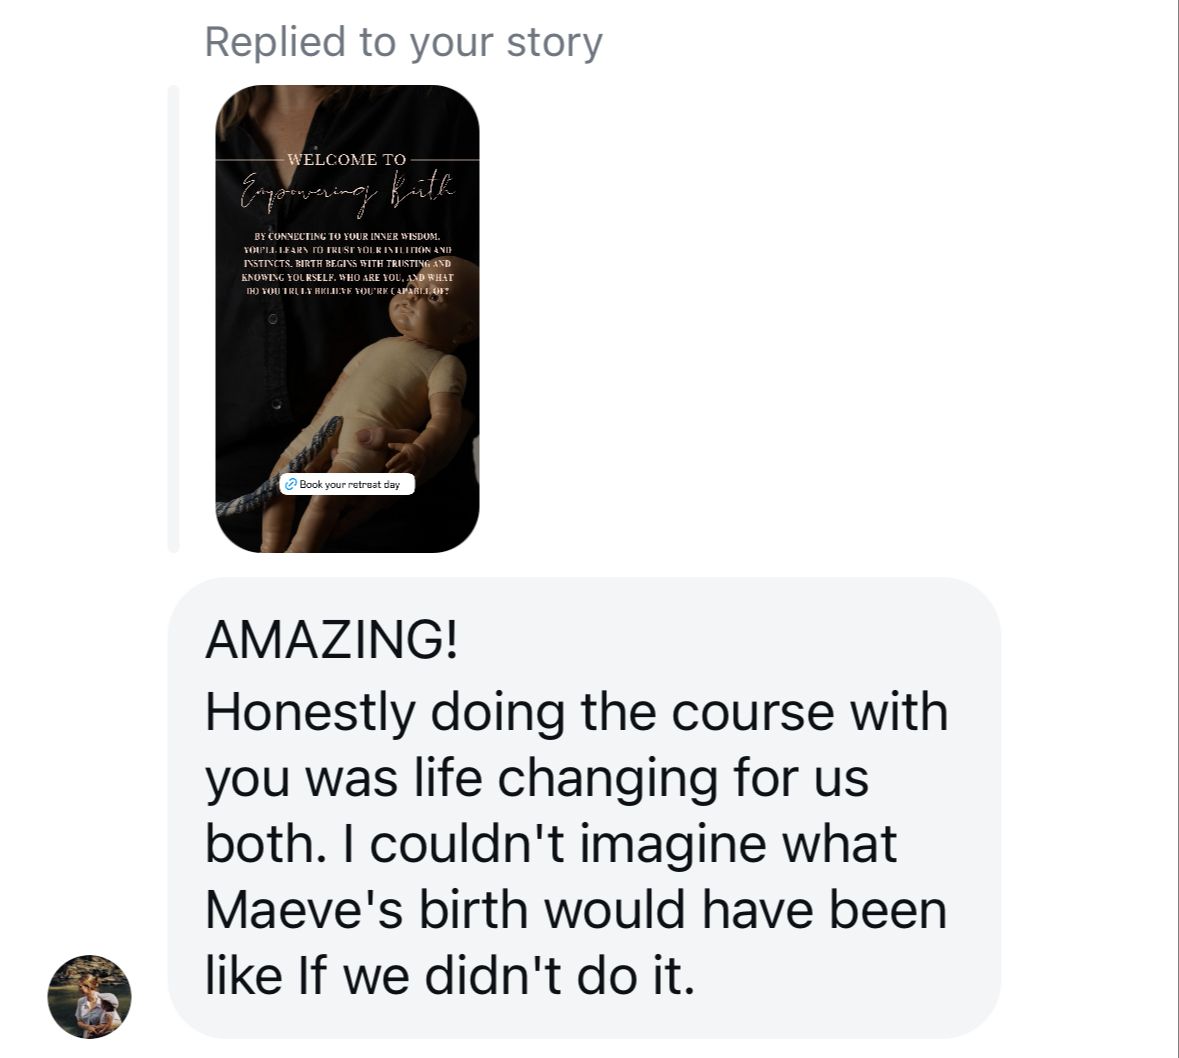The width and height of the screenshot is (1179, 1058).
Task: Open the replied story thumbnail
Action: (347, 319)
